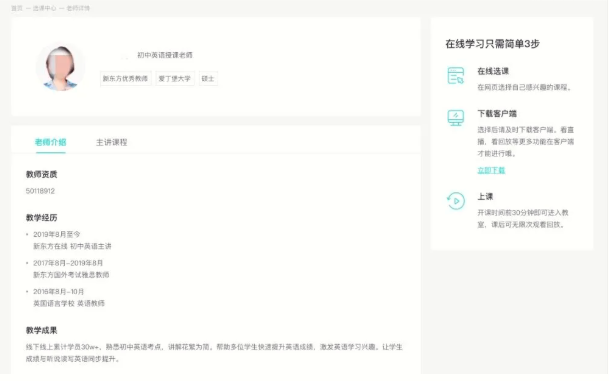Image resolution: width=609 pixels, height=381 pixels.
Task: Click the 2017年8月–2019年8月 entry
Action: 68,263
